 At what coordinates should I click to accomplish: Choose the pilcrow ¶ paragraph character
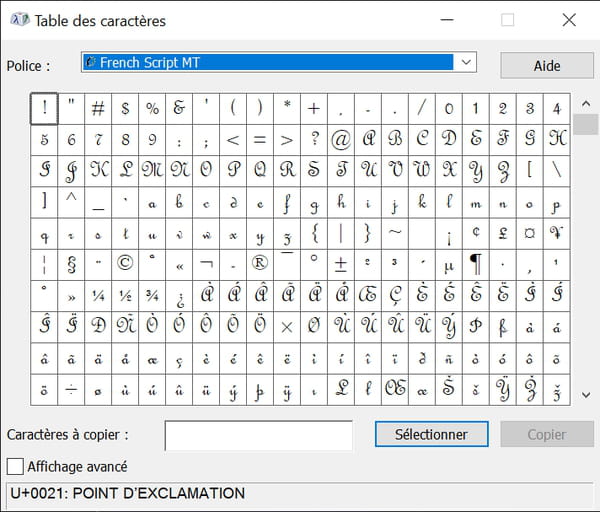(x=476, y=265)
